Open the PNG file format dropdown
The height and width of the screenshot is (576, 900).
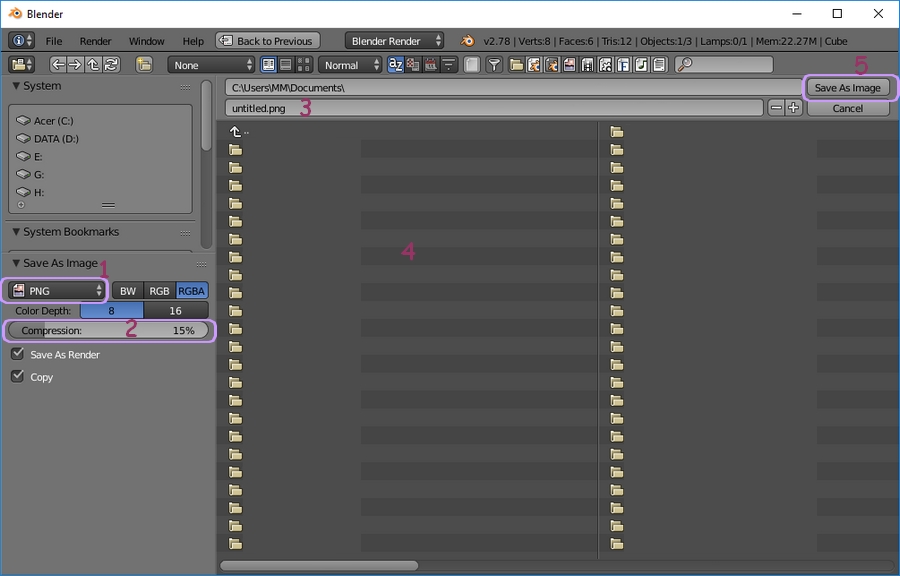point(57,291)
